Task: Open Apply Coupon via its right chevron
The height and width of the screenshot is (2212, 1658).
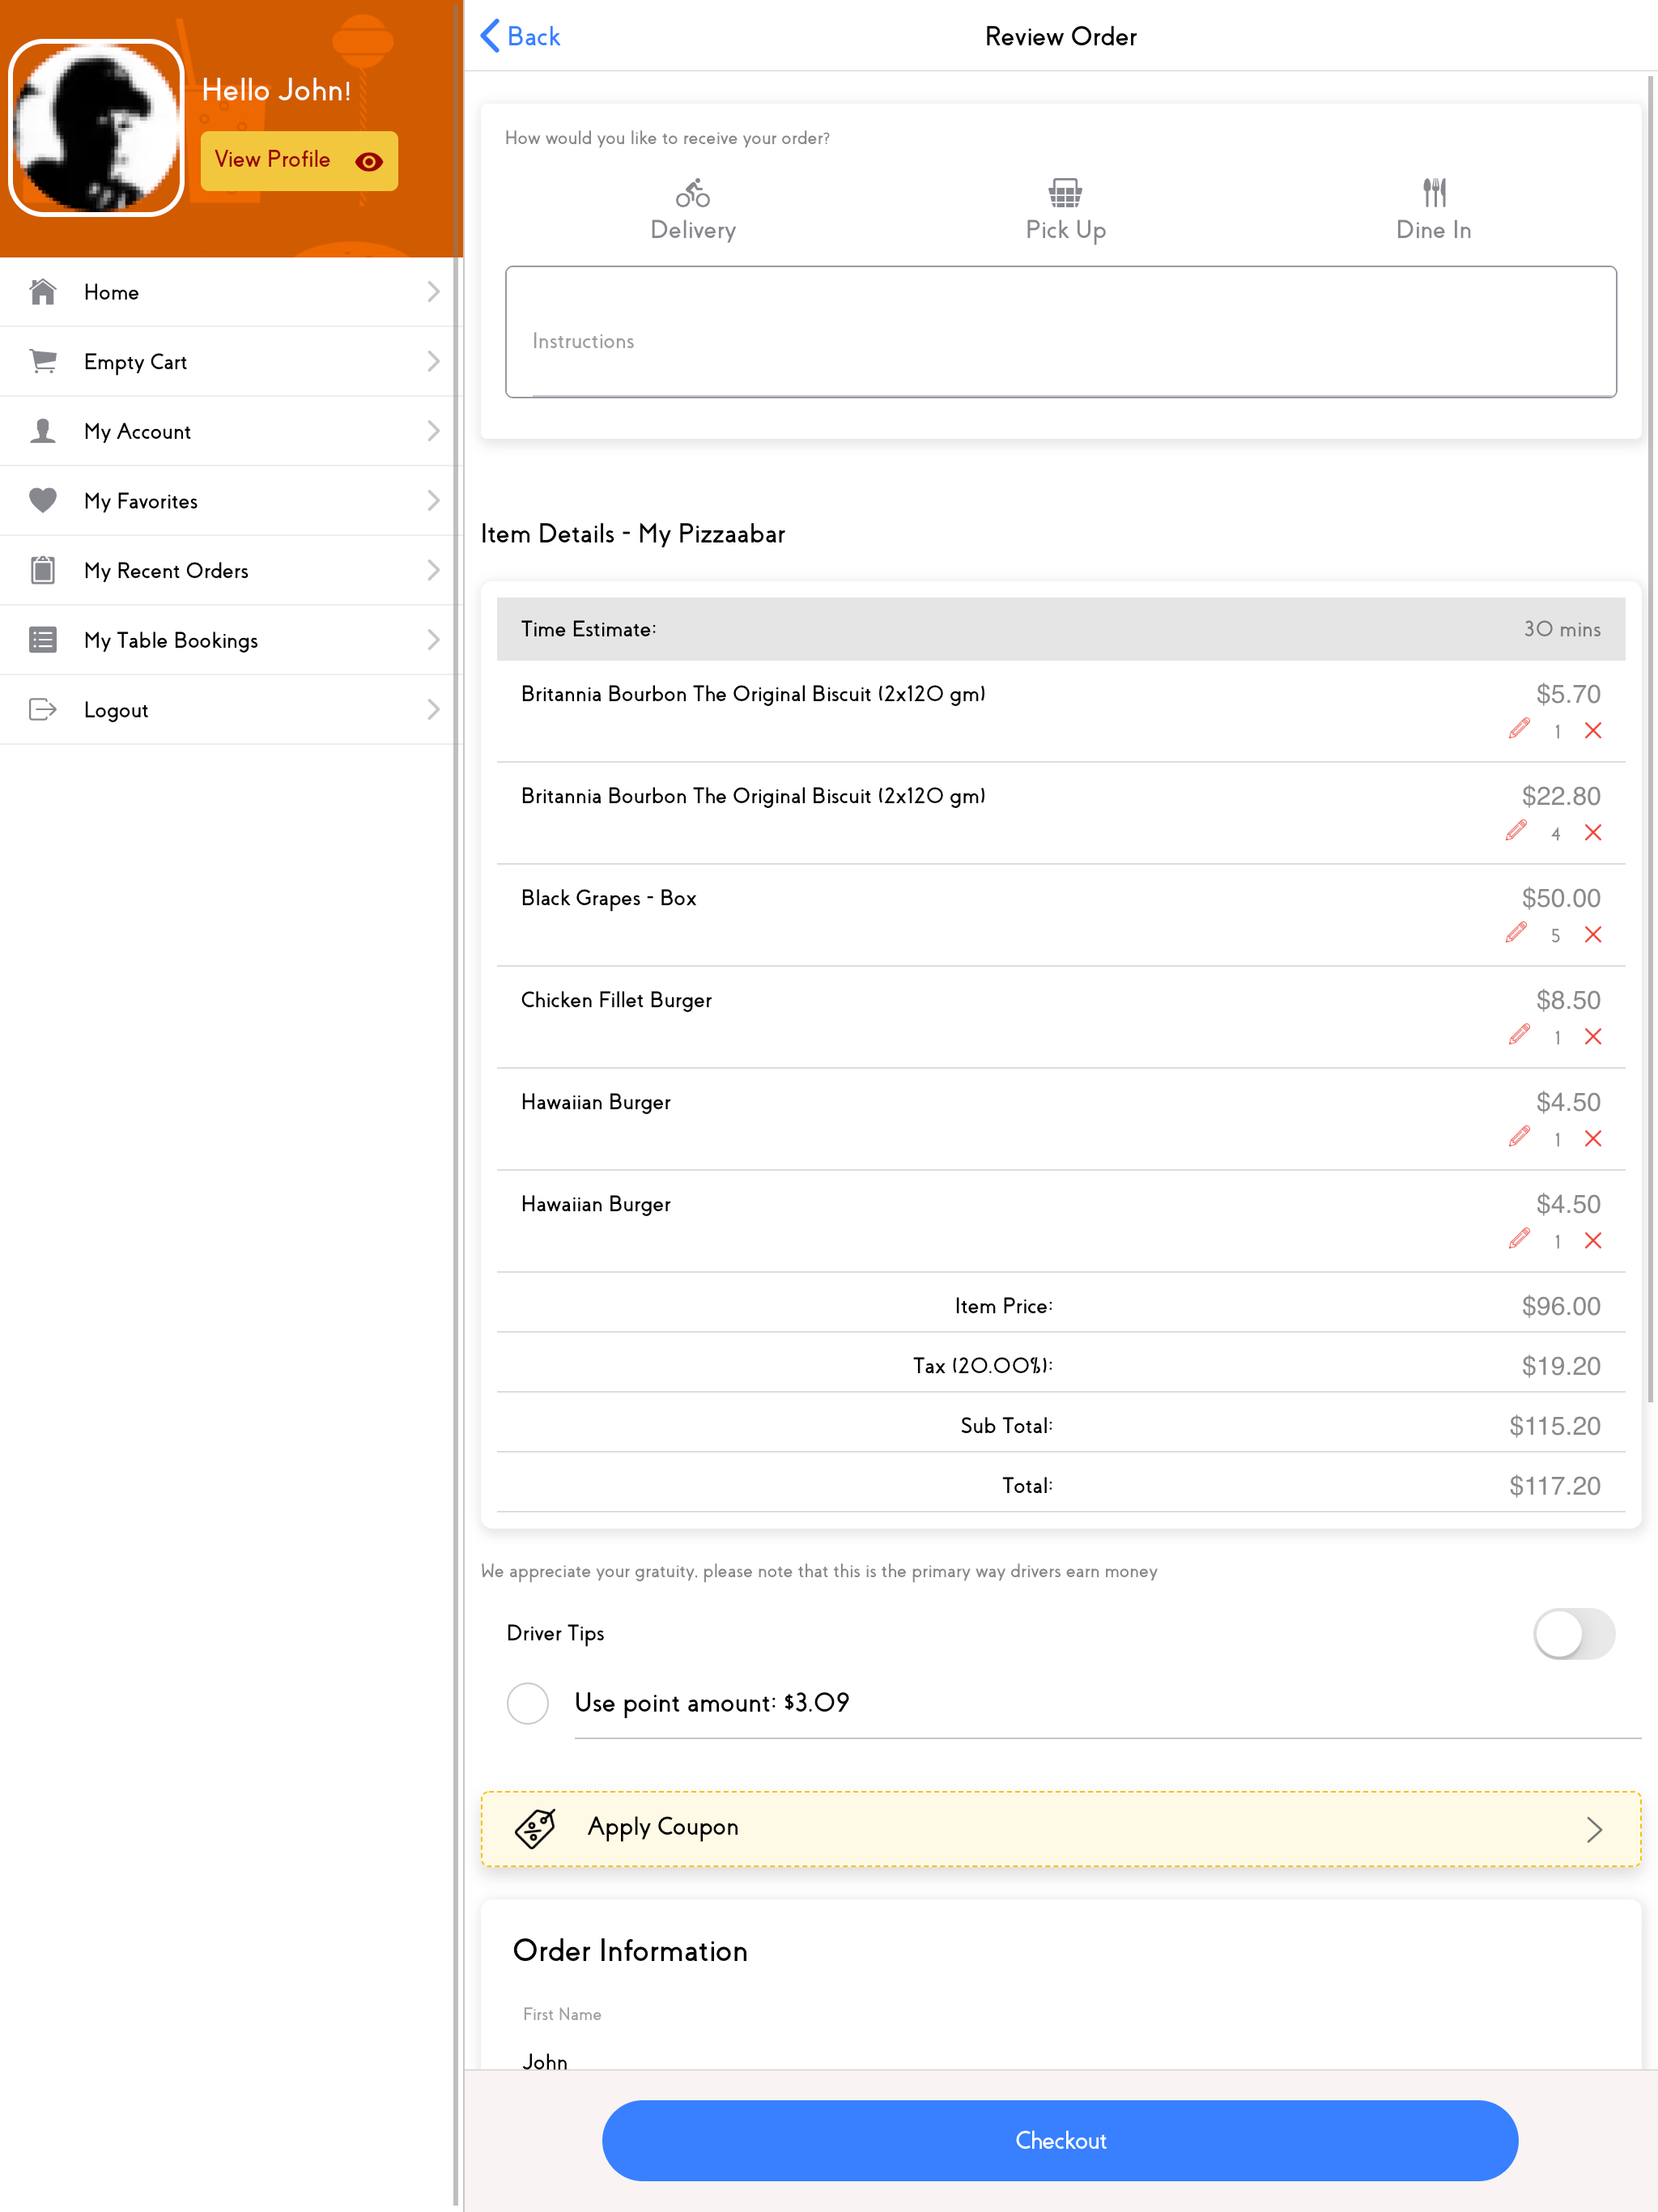Action: coord(1594,1830)
